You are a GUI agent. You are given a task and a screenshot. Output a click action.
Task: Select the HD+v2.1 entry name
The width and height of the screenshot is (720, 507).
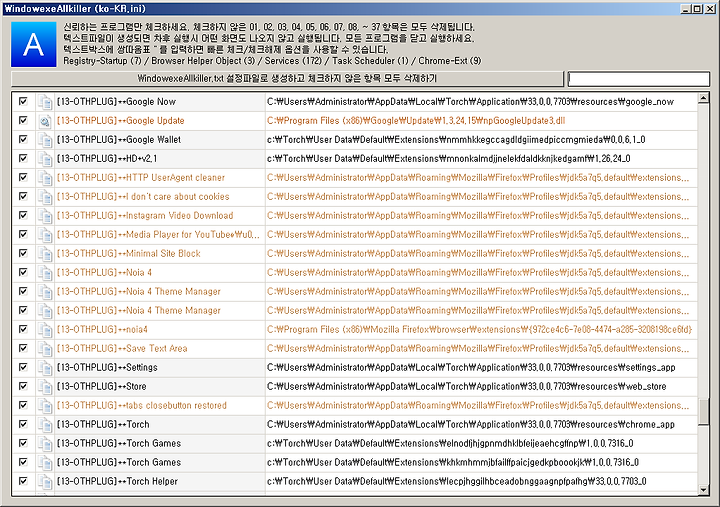(107, 159)
